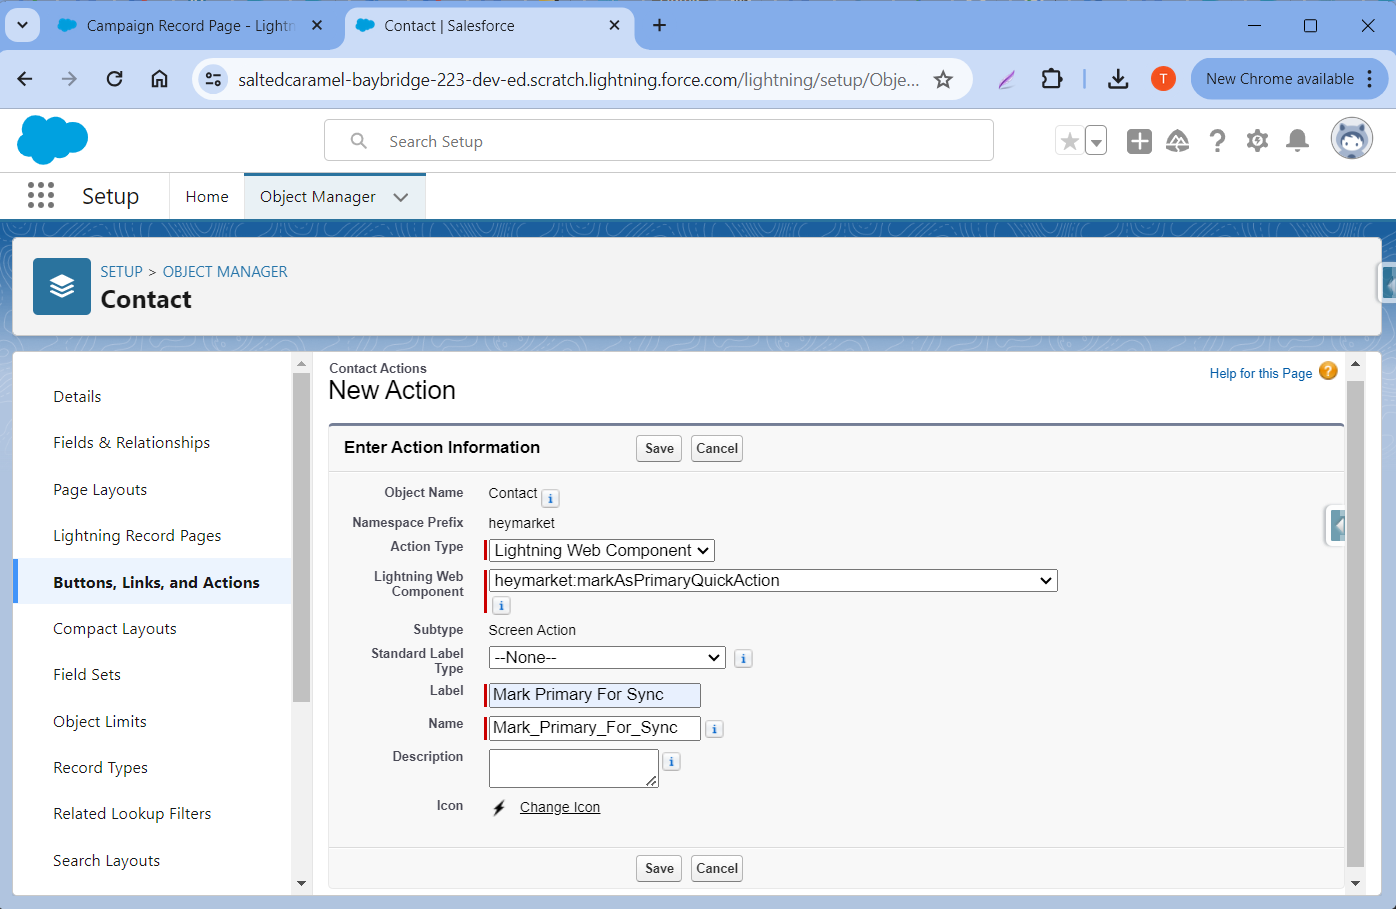The height and width of the screenshot is (909, 1396).
Task: Open Page Layouts in the sidebar
Action: point(100,490)
